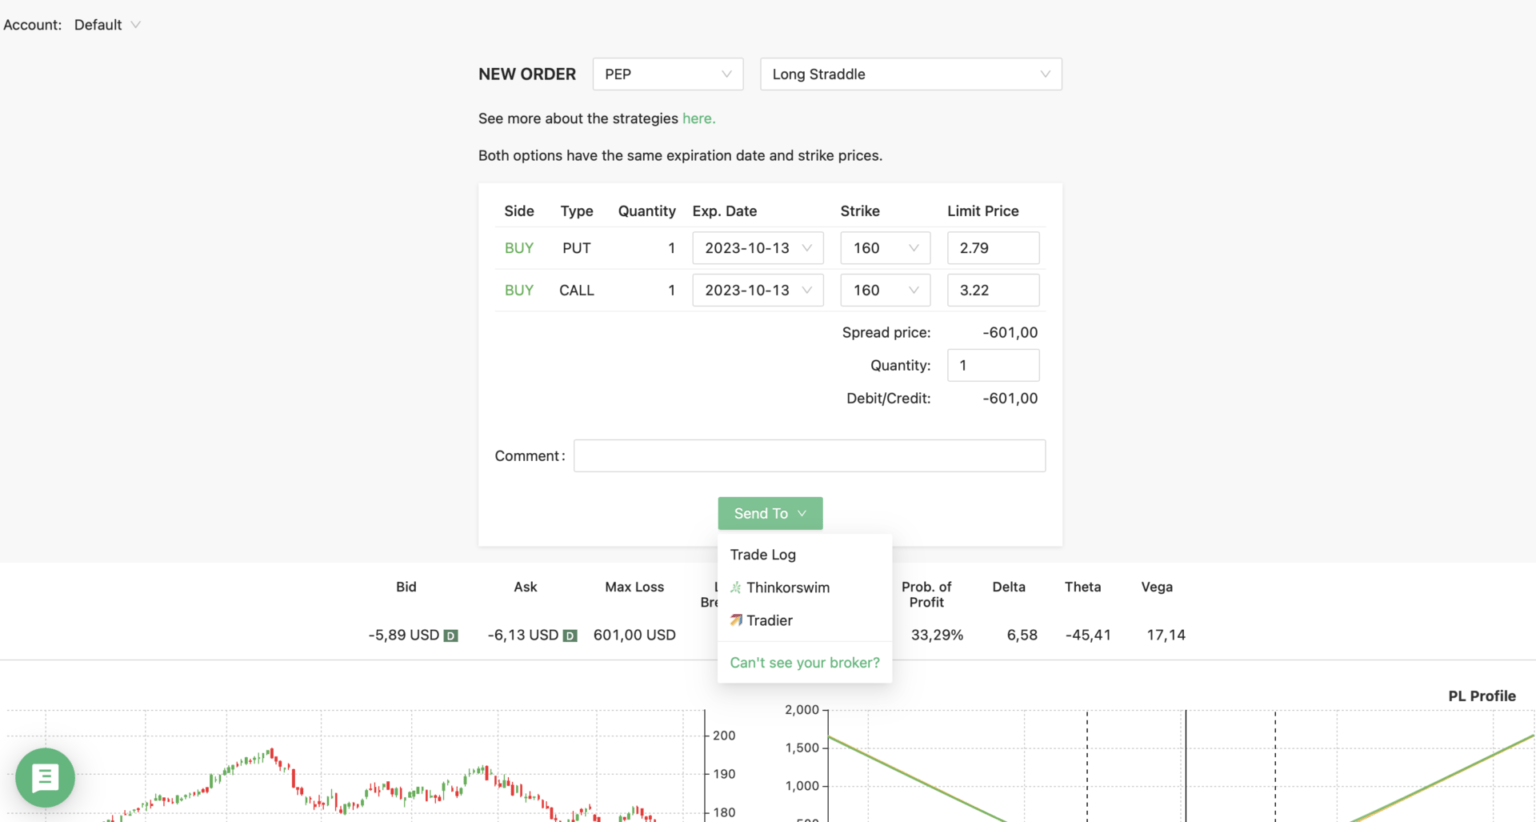This screenshot has height=822, width=1536.
Task: Click the Theta value -45,41
Action: (x=1088, y=635)
